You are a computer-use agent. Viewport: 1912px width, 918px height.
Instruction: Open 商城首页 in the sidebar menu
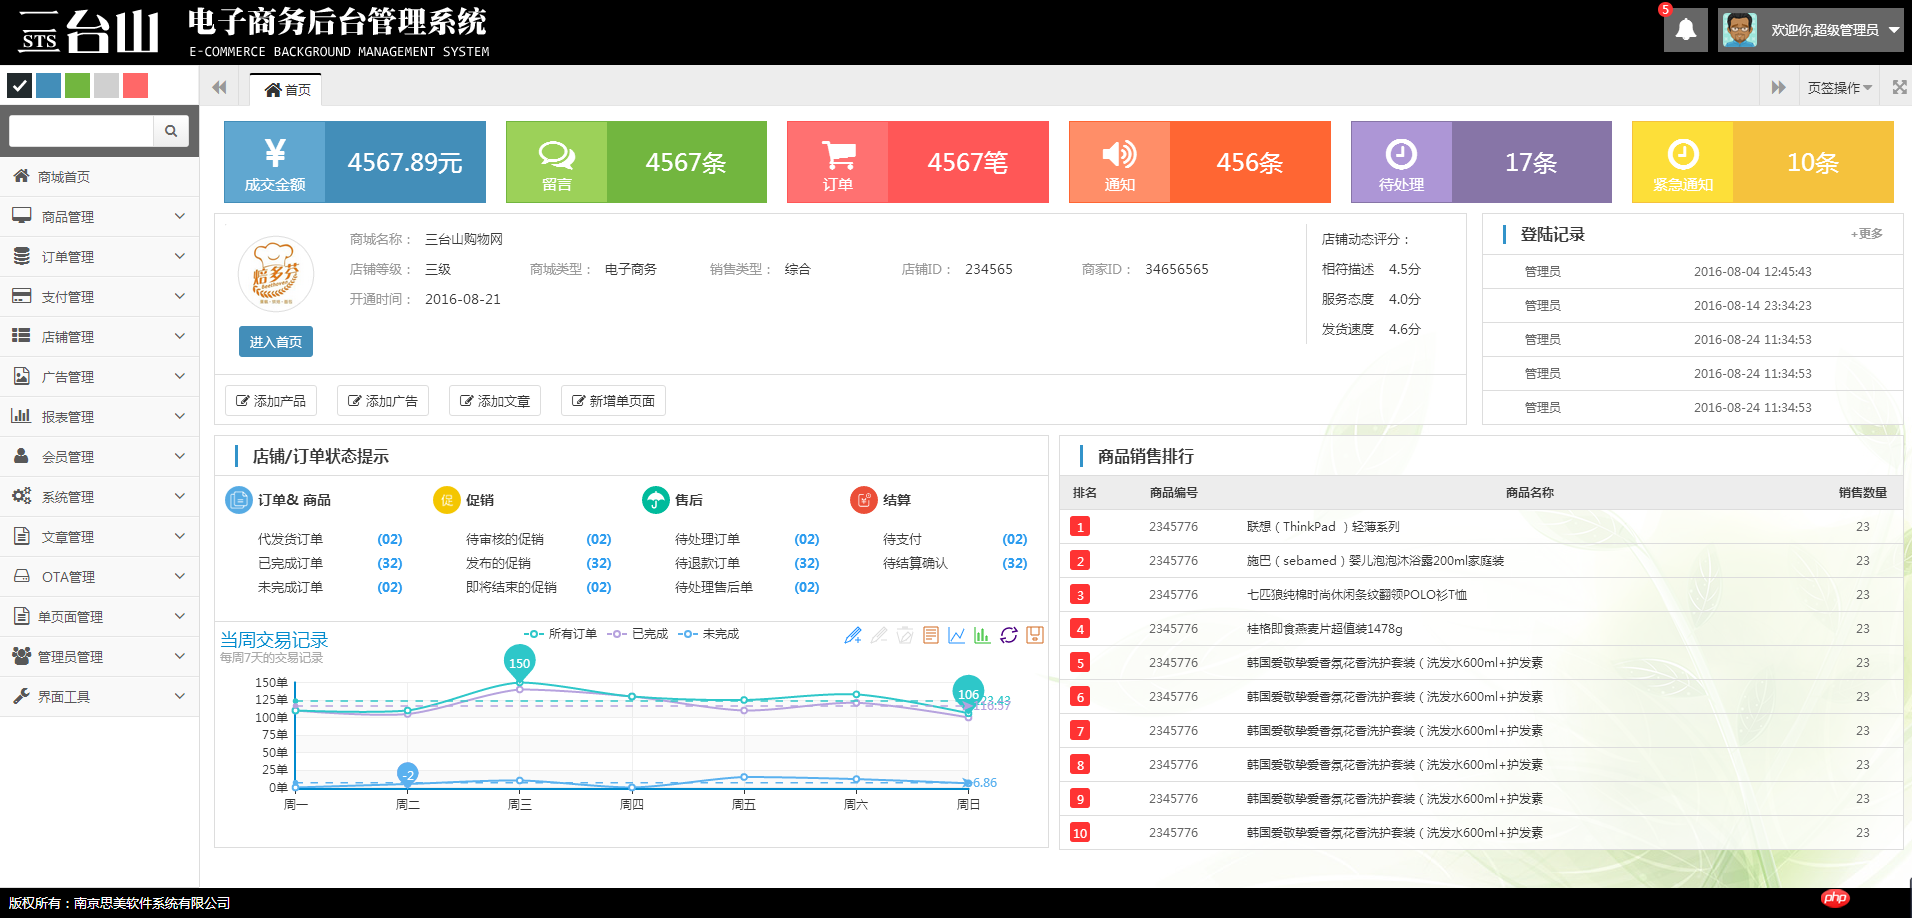click(64, 177)
